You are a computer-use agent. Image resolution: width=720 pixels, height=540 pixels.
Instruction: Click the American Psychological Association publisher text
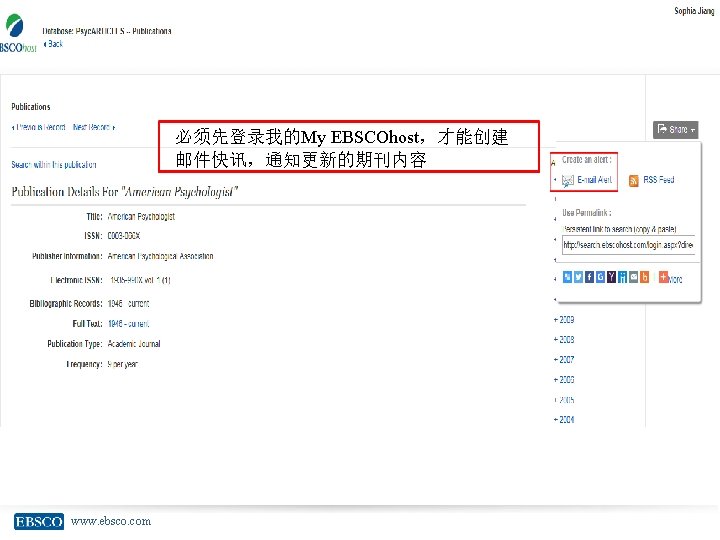tap(160, 256)
